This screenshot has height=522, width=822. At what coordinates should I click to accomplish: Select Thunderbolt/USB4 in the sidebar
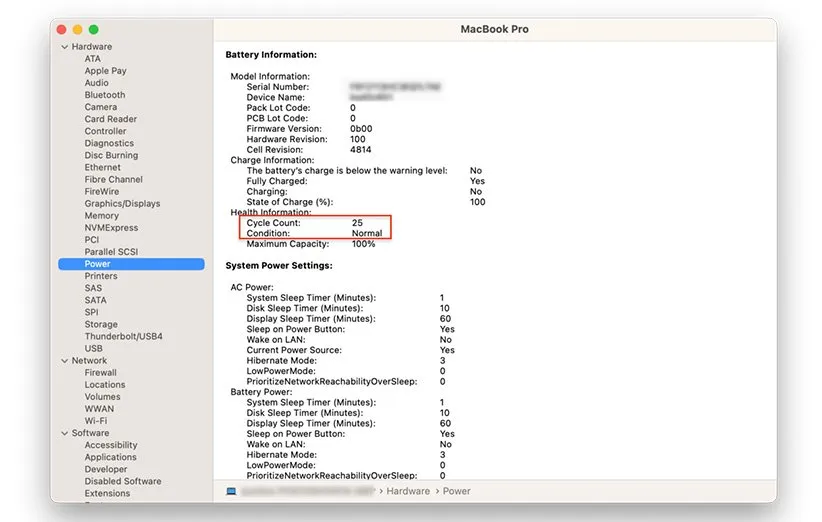coord(122,336)
